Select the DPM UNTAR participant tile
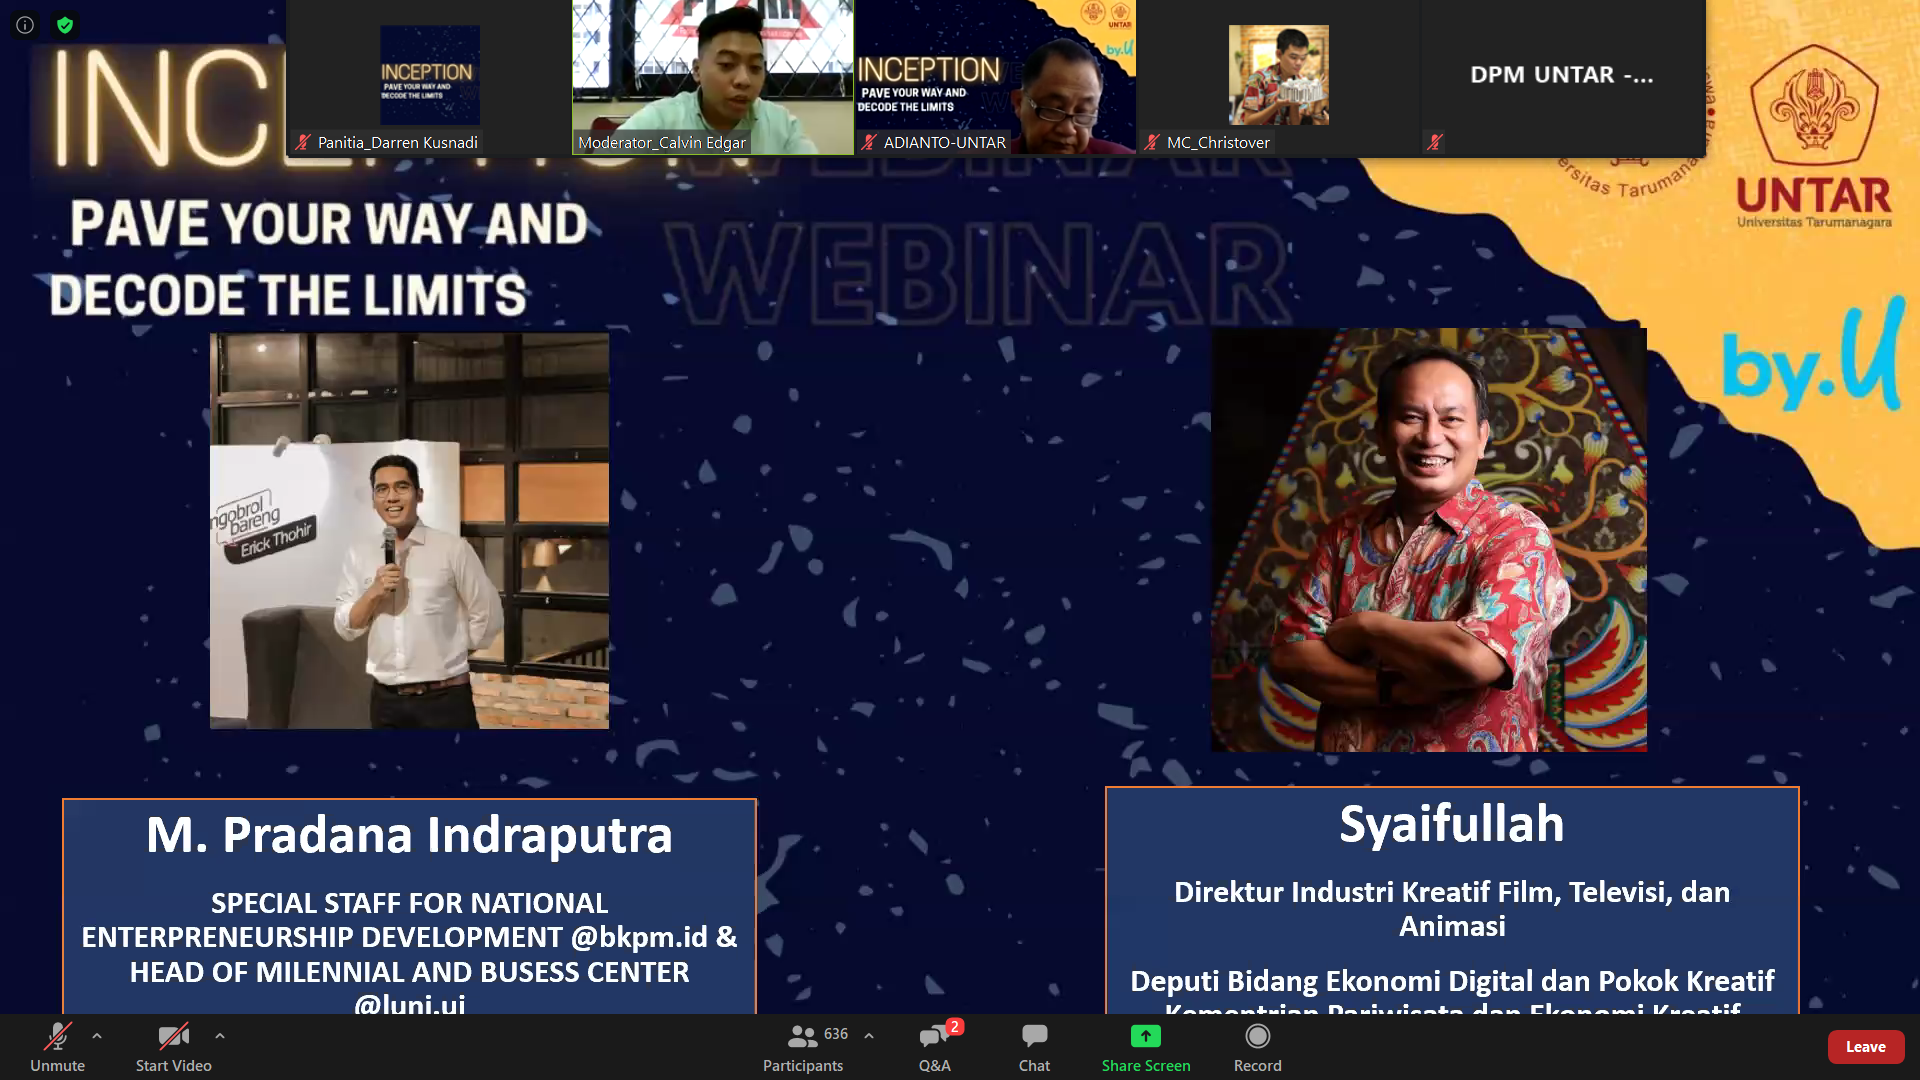The image size is (1920, 1080). pyautogui.click(x=1563, y=77)
